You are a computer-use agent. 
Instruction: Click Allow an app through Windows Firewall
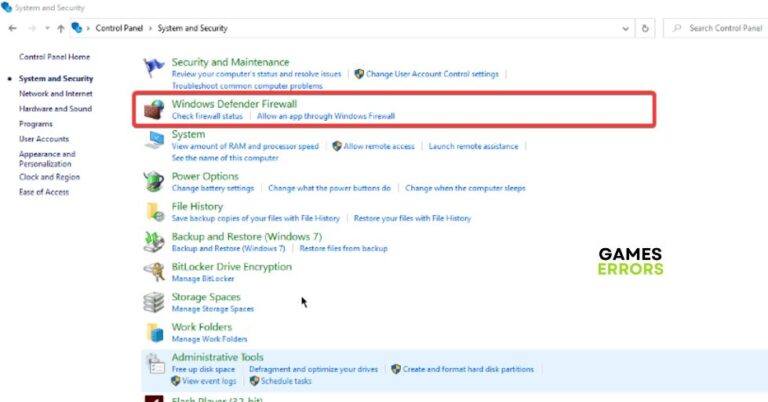click(x=326, y=116)
